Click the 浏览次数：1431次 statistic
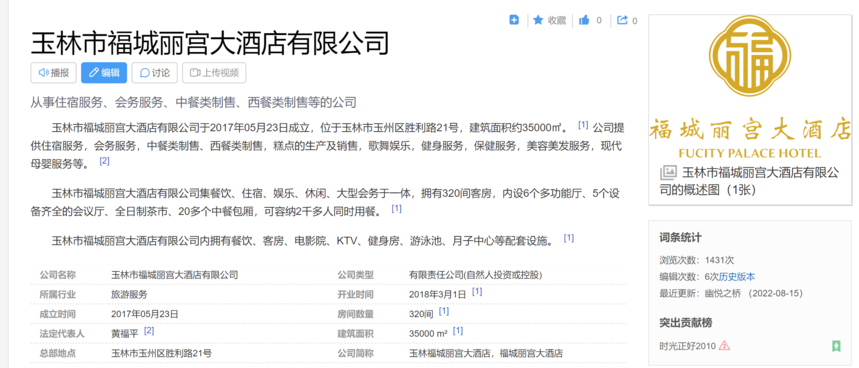 click(x=697, y=260)
